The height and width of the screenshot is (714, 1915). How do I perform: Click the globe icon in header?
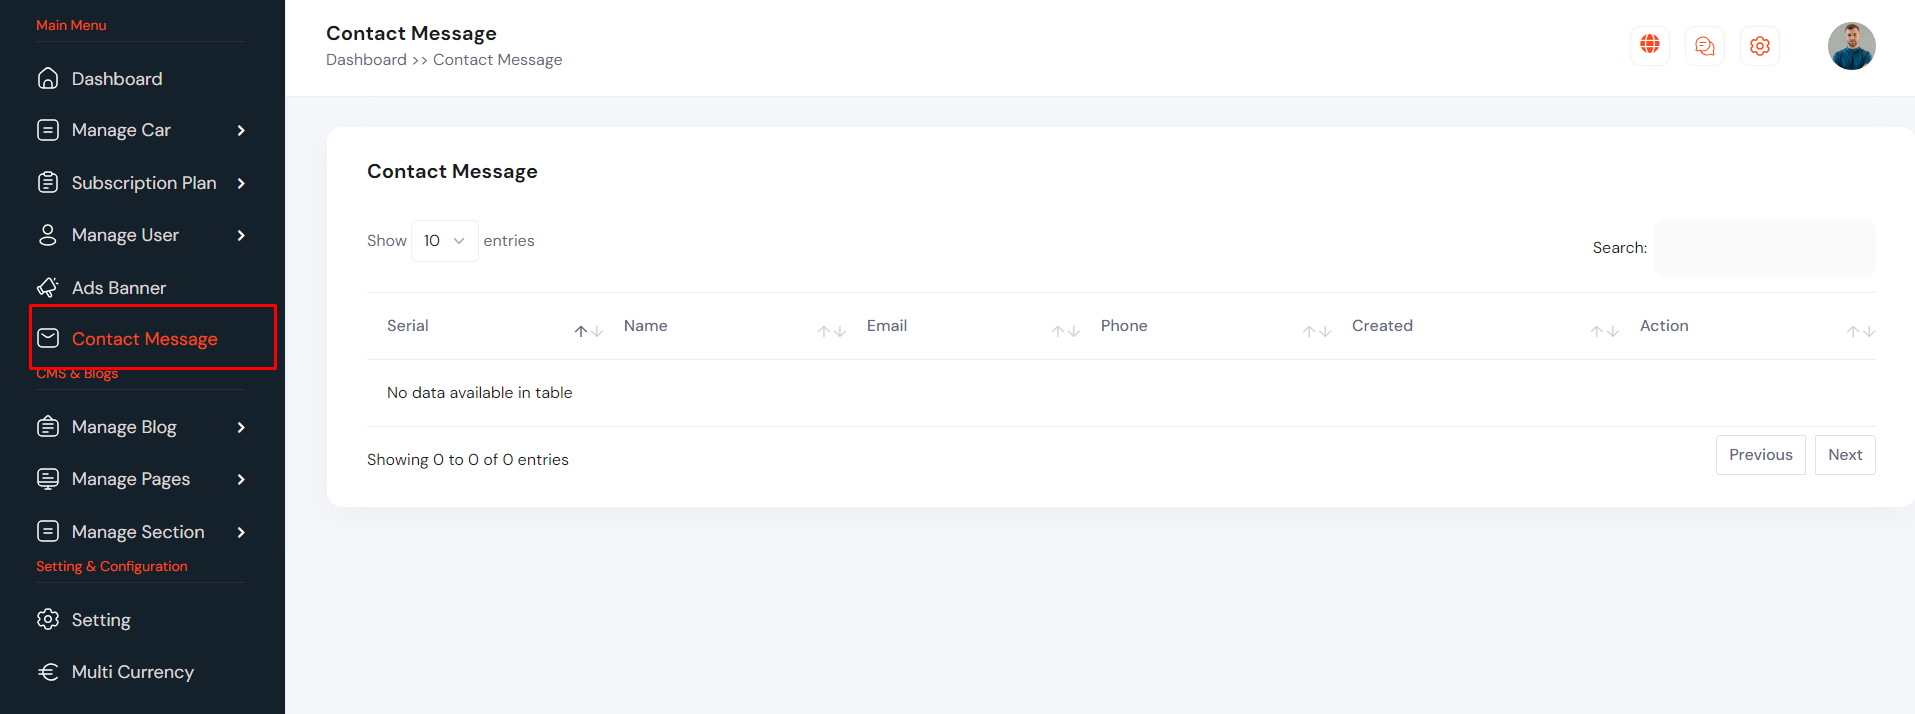pyautogui.click(x=1649, y=45)
